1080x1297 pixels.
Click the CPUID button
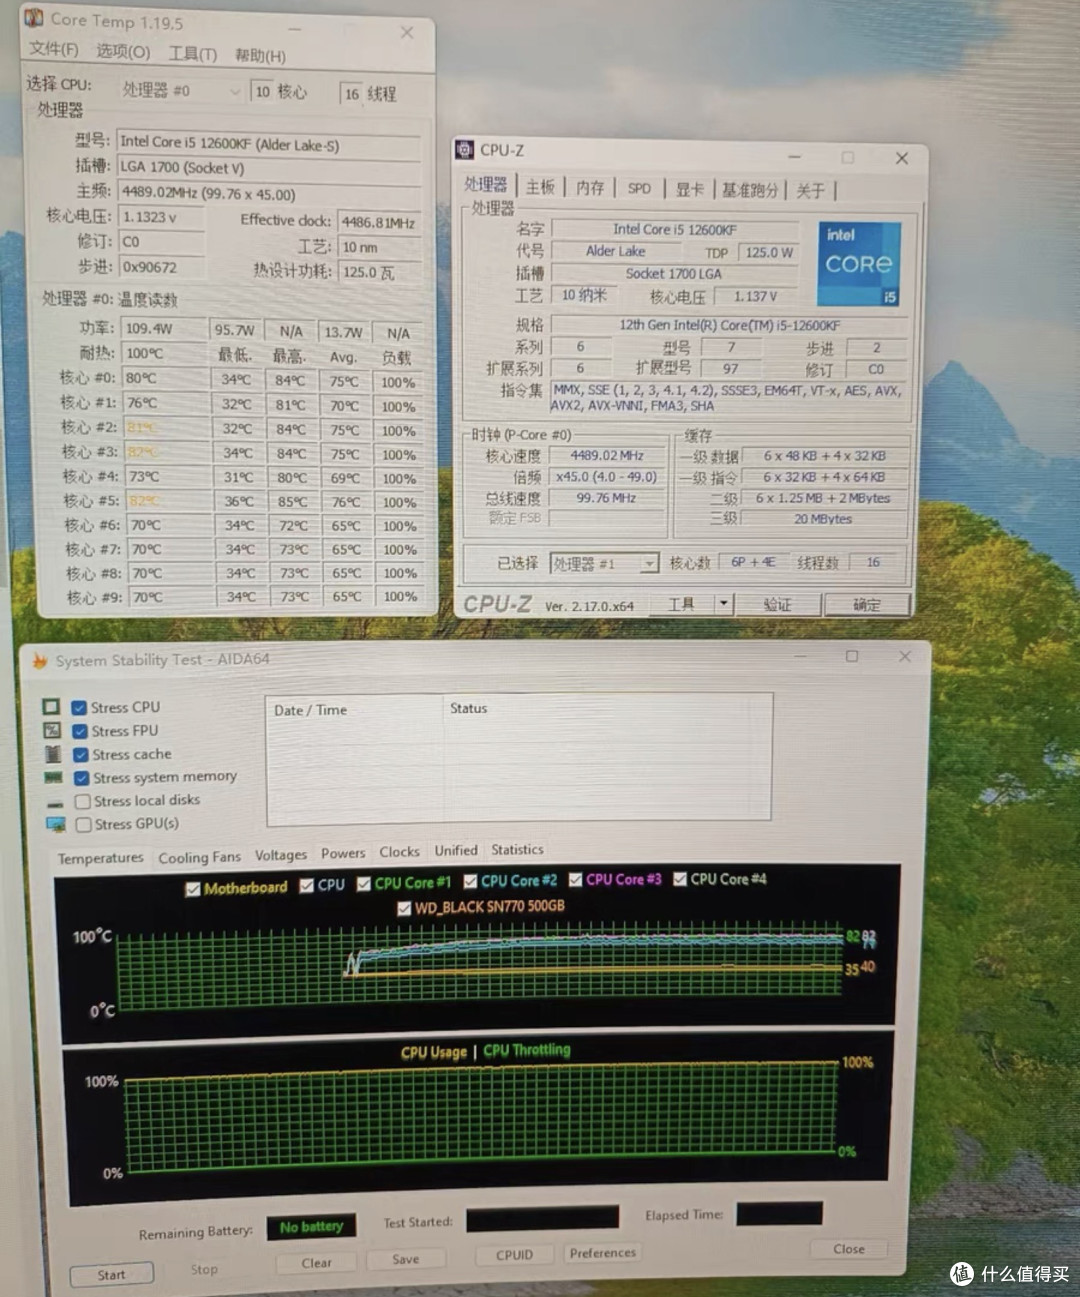point(515,1255)
